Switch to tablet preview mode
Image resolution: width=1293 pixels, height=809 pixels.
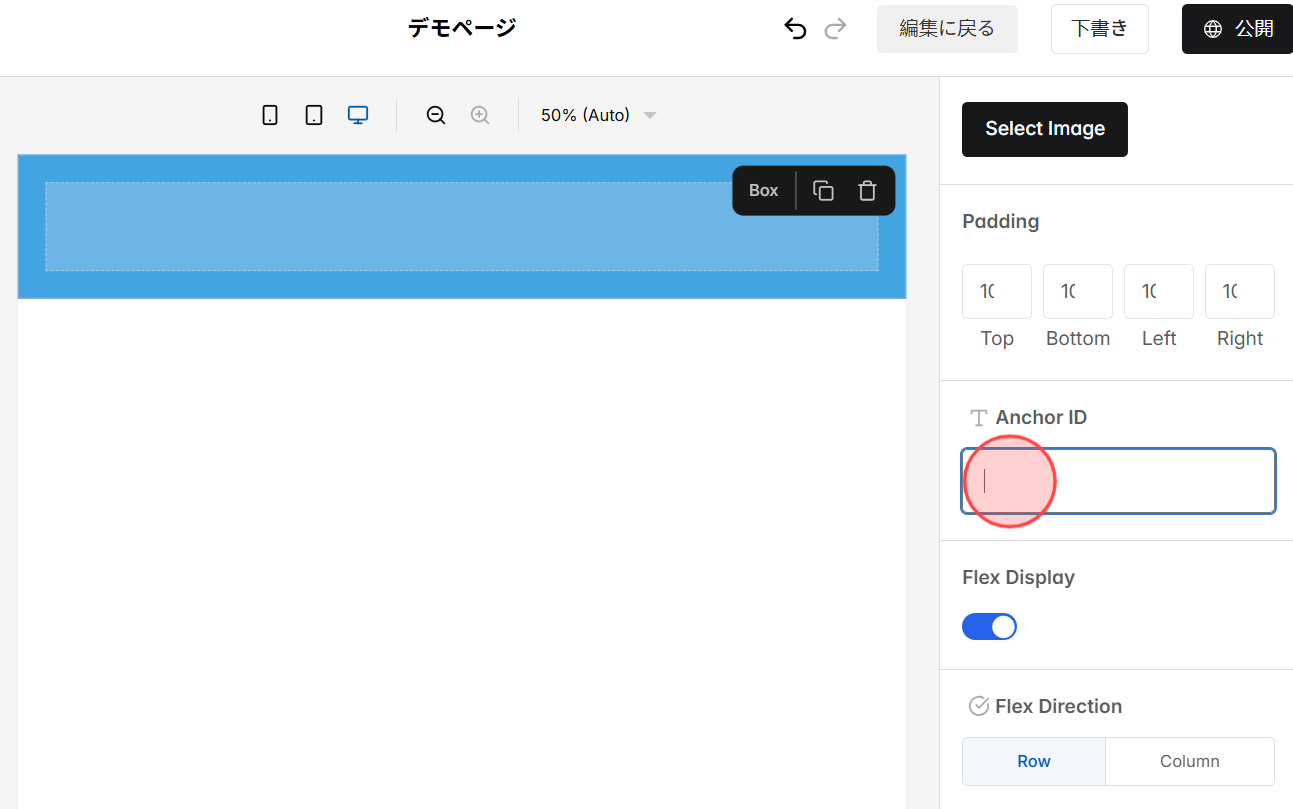coord(313,114)
